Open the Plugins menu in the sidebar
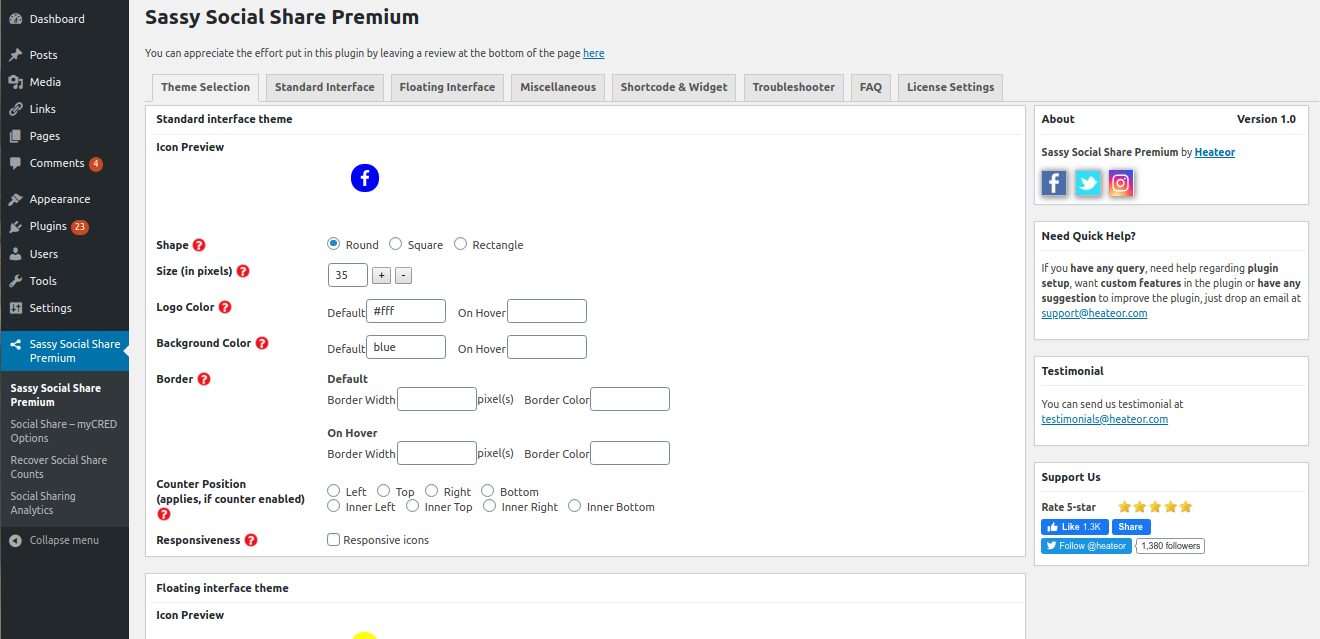The width and height of the screenshot is (1320, 639). pos(45,226)
